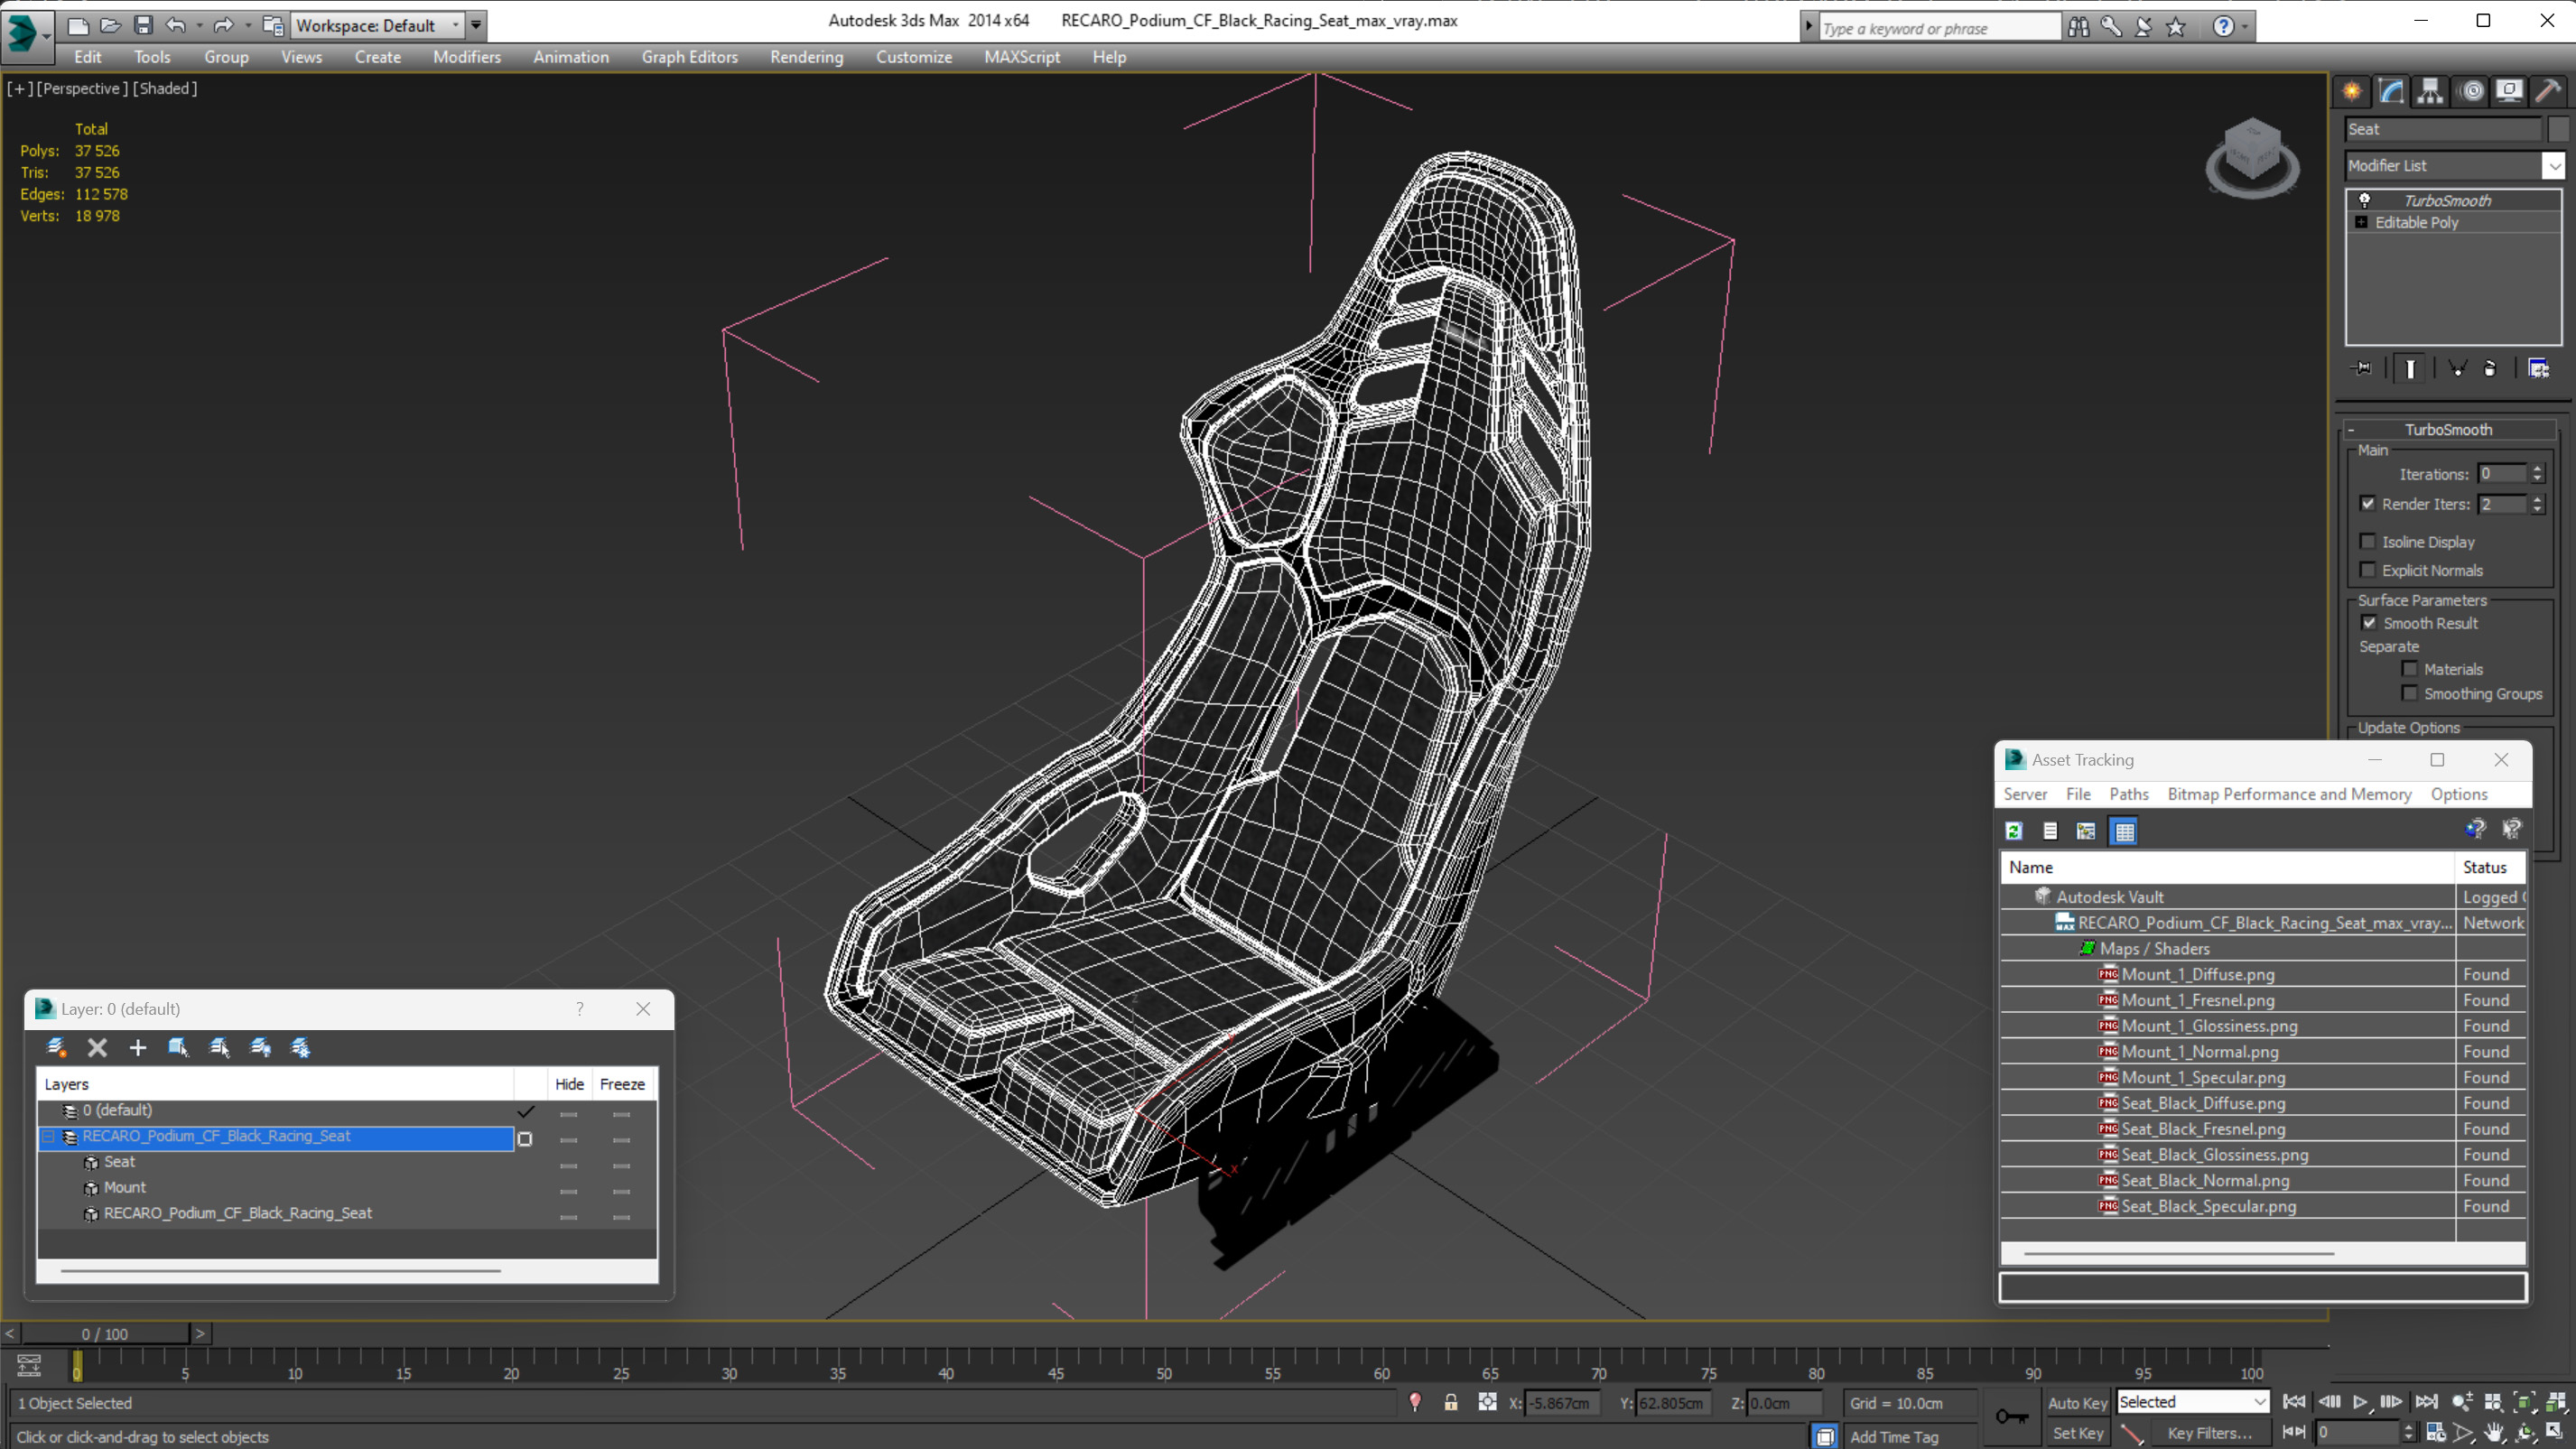Click the Shaded viewport label
This screenshot has height=1449, width=2576.
(x=164, y=88)
